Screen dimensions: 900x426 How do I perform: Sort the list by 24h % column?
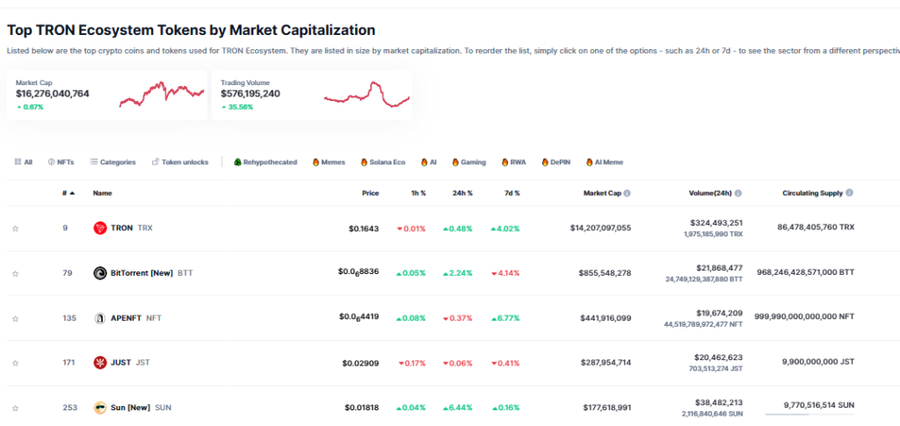[462, 193]
